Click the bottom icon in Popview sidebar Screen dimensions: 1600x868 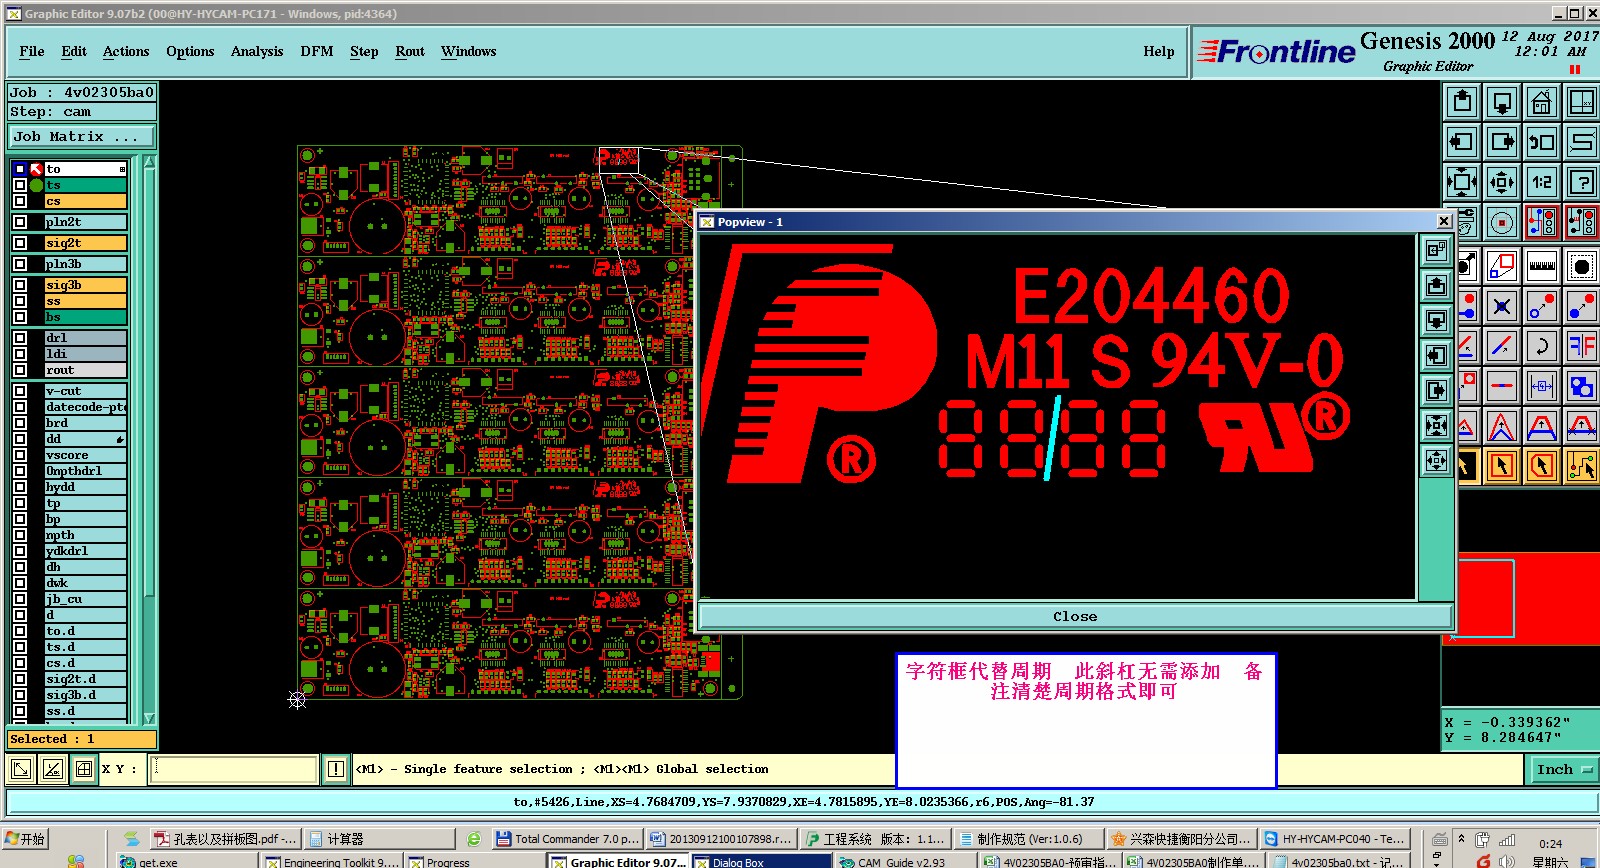1436,461
